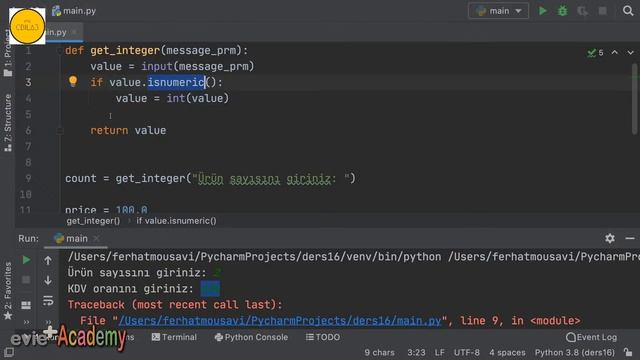This screenshot has height=360, width=640.
Task: Rerun main using Run panel play icon
Action: point(26,260)
